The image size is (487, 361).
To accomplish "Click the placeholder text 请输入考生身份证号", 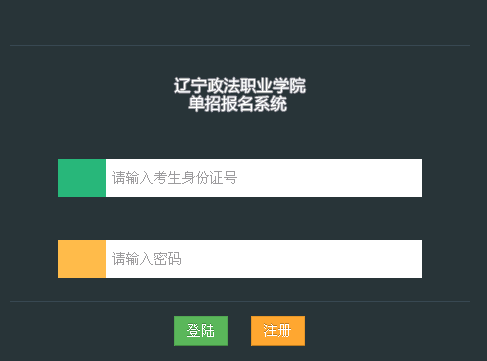I will click(174, 178).
